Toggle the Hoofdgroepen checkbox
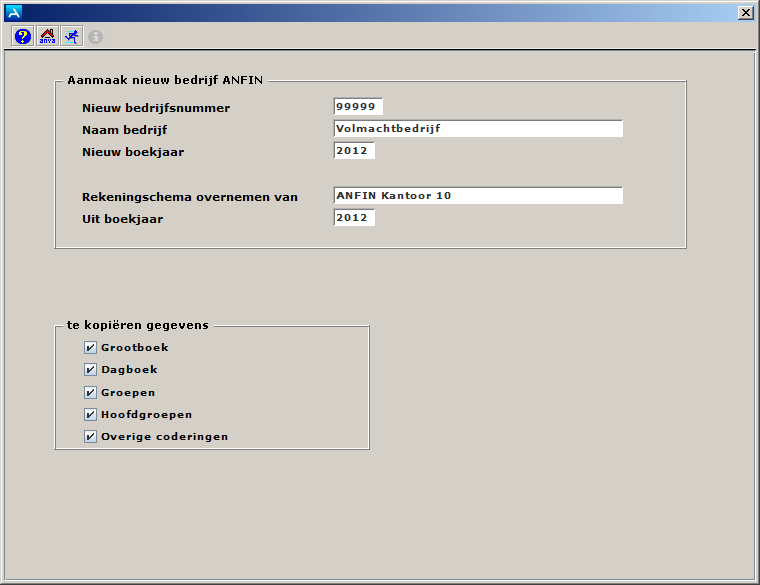The height and width of the screenshot is (585, 760). coord(91,414)
